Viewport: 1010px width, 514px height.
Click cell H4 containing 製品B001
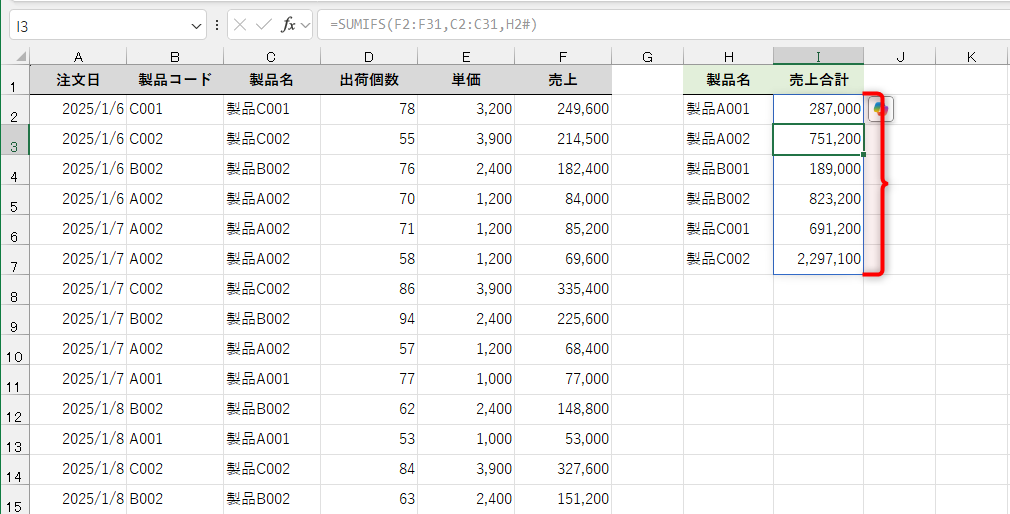pyautogui.click(x=729, y=169)
